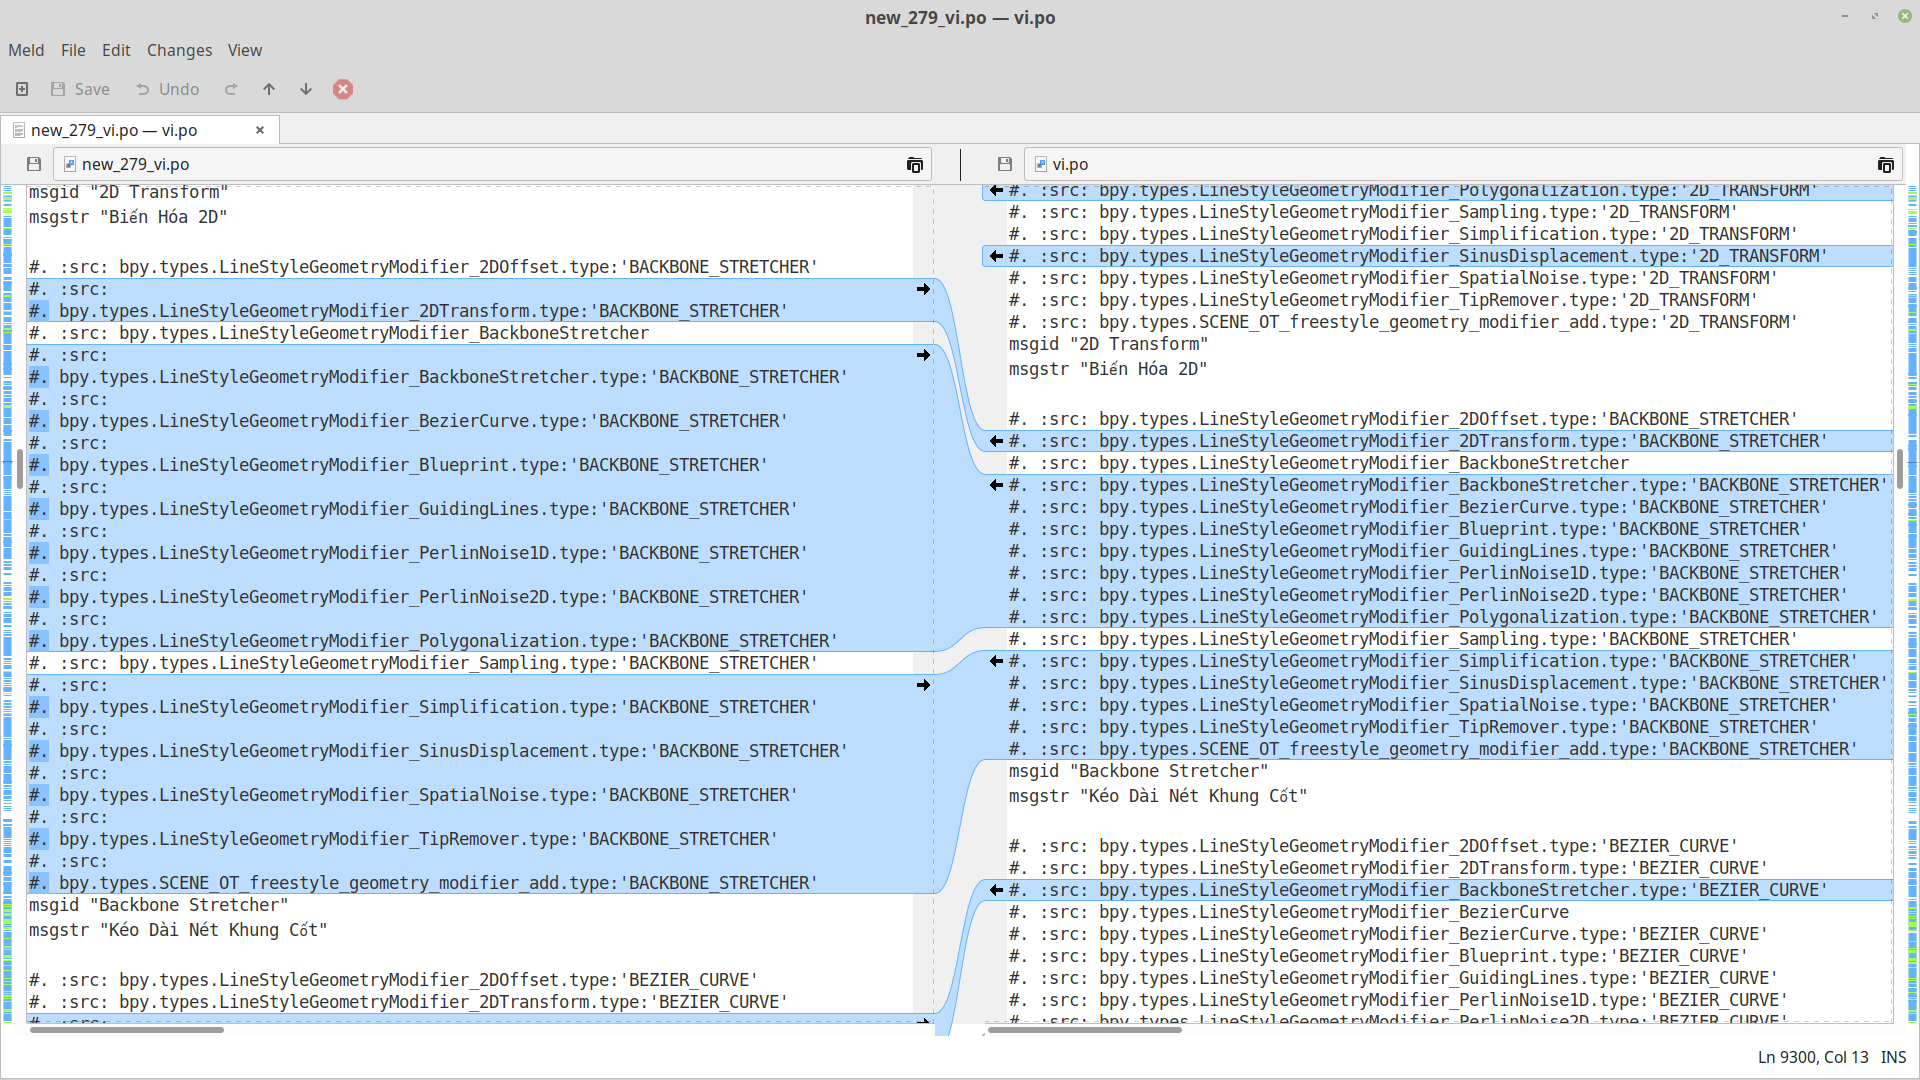Click the new comparison icon in toolbar
Screen dimensions: 1920x1080
click(x=22, y=89)
